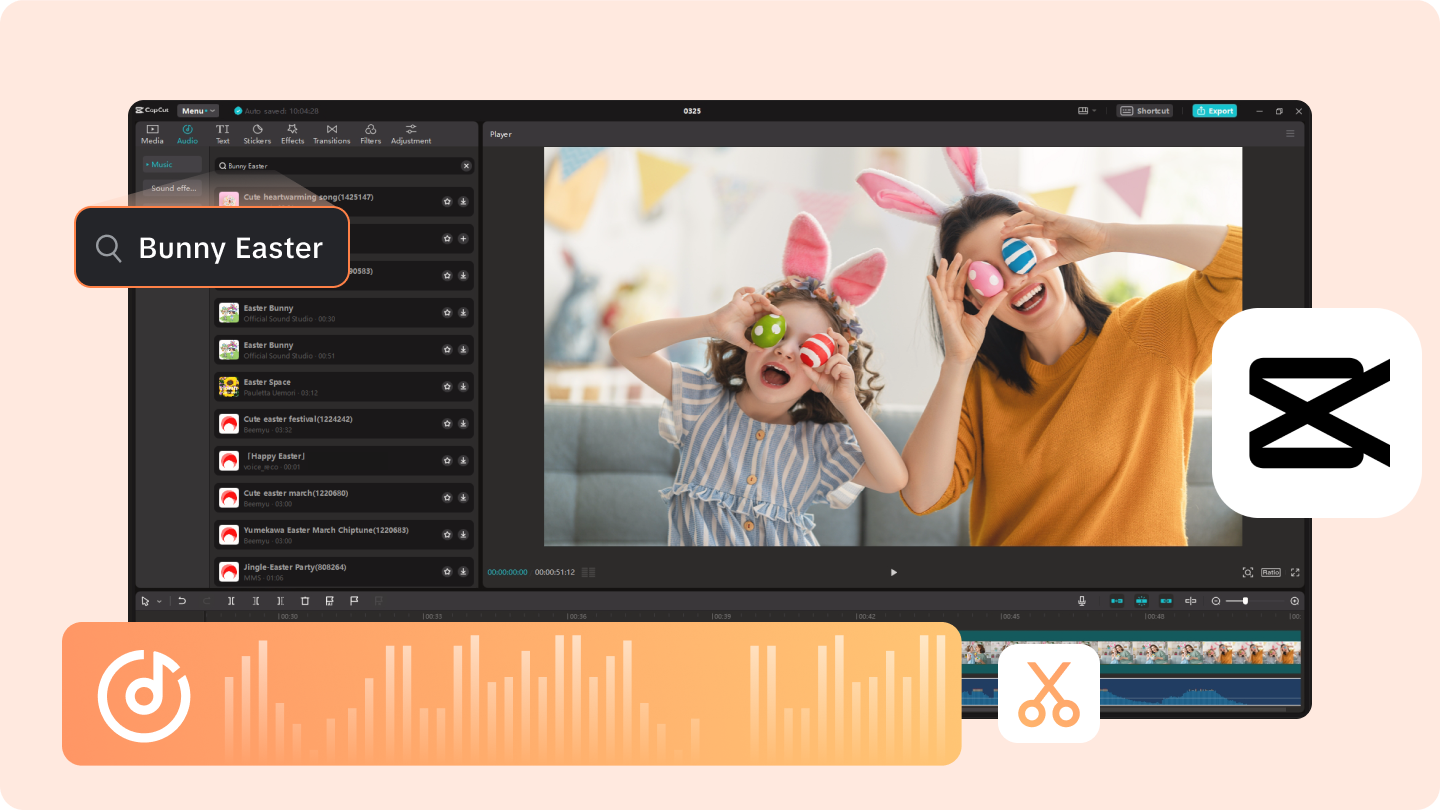Favorite the Yumekawa Easter March Chiptune track
Screen dimensions: 1440x810
pyautogui.click(x=447, y=535)
